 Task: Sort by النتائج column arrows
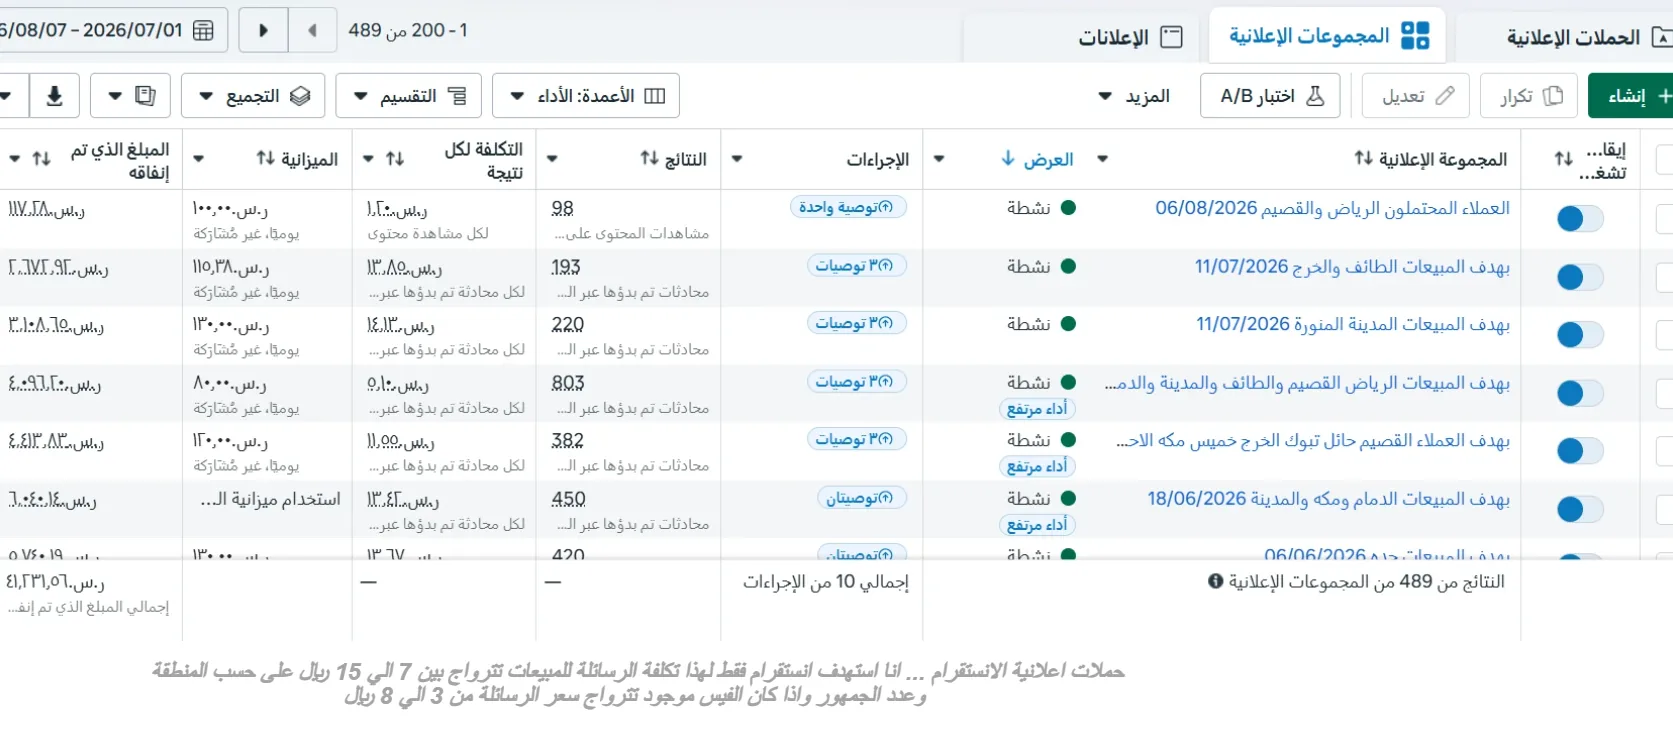tap(649, 158)
